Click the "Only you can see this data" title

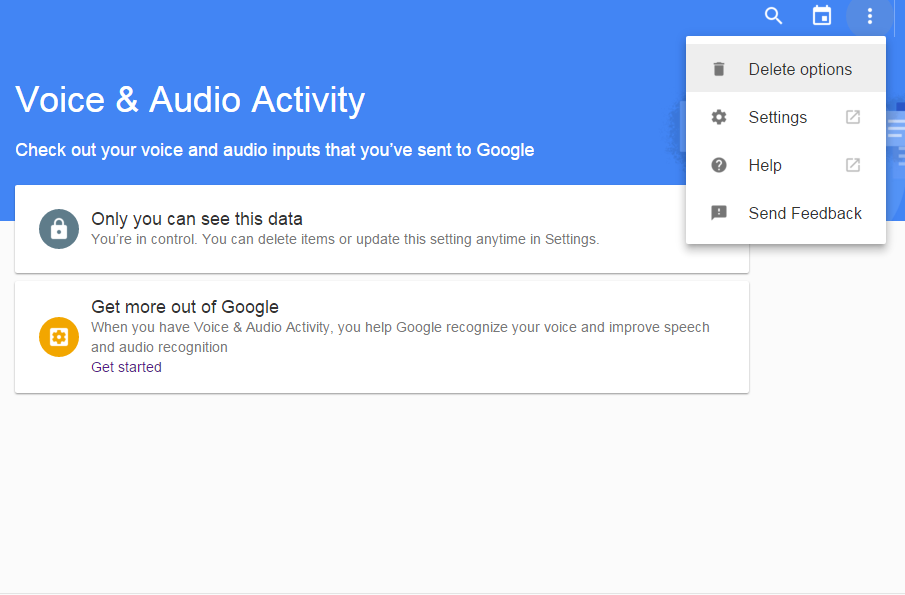197,218
